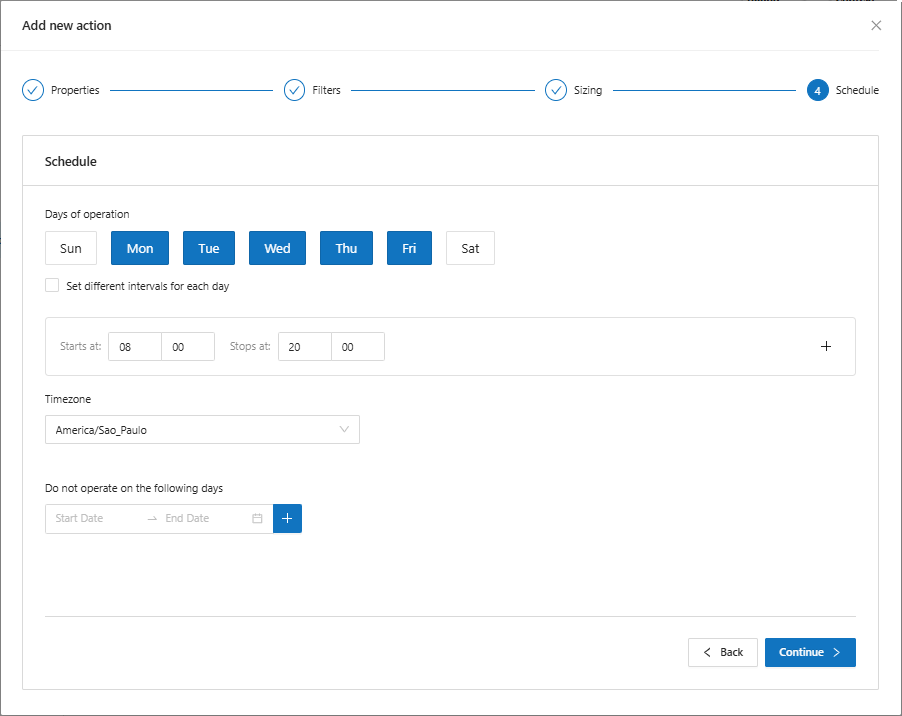The image size is (902, 716).
Task: Toggle Sat as day of operation
Action: tap(470, 248)
